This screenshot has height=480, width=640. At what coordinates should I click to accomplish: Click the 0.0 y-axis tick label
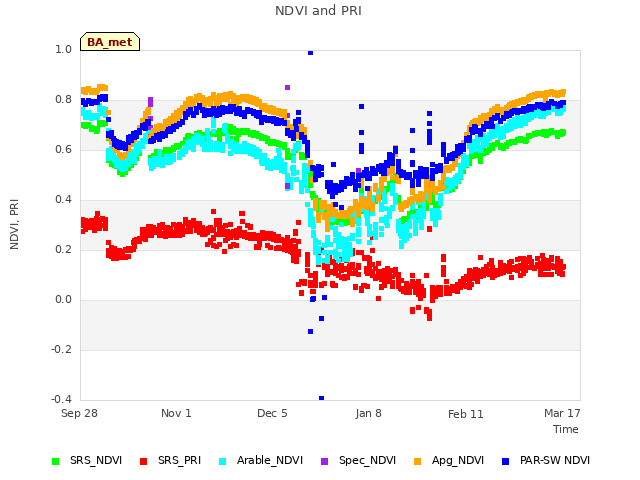click(x=63, y=300)
